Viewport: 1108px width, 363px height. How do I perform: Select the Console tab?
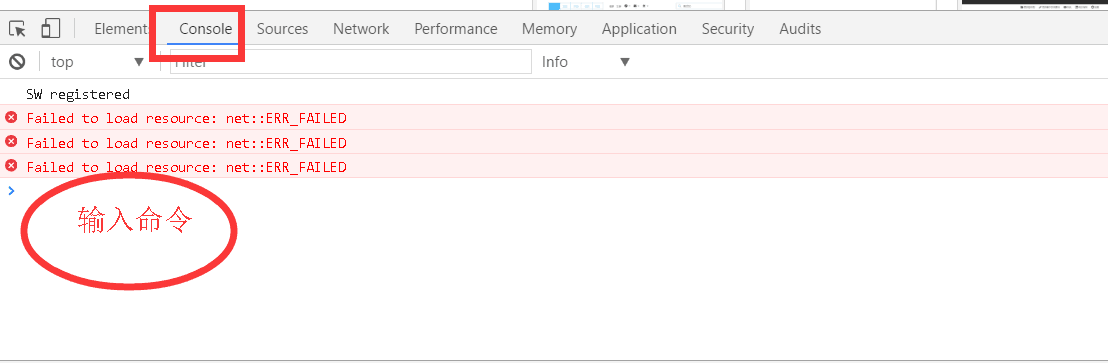(206, 29)
